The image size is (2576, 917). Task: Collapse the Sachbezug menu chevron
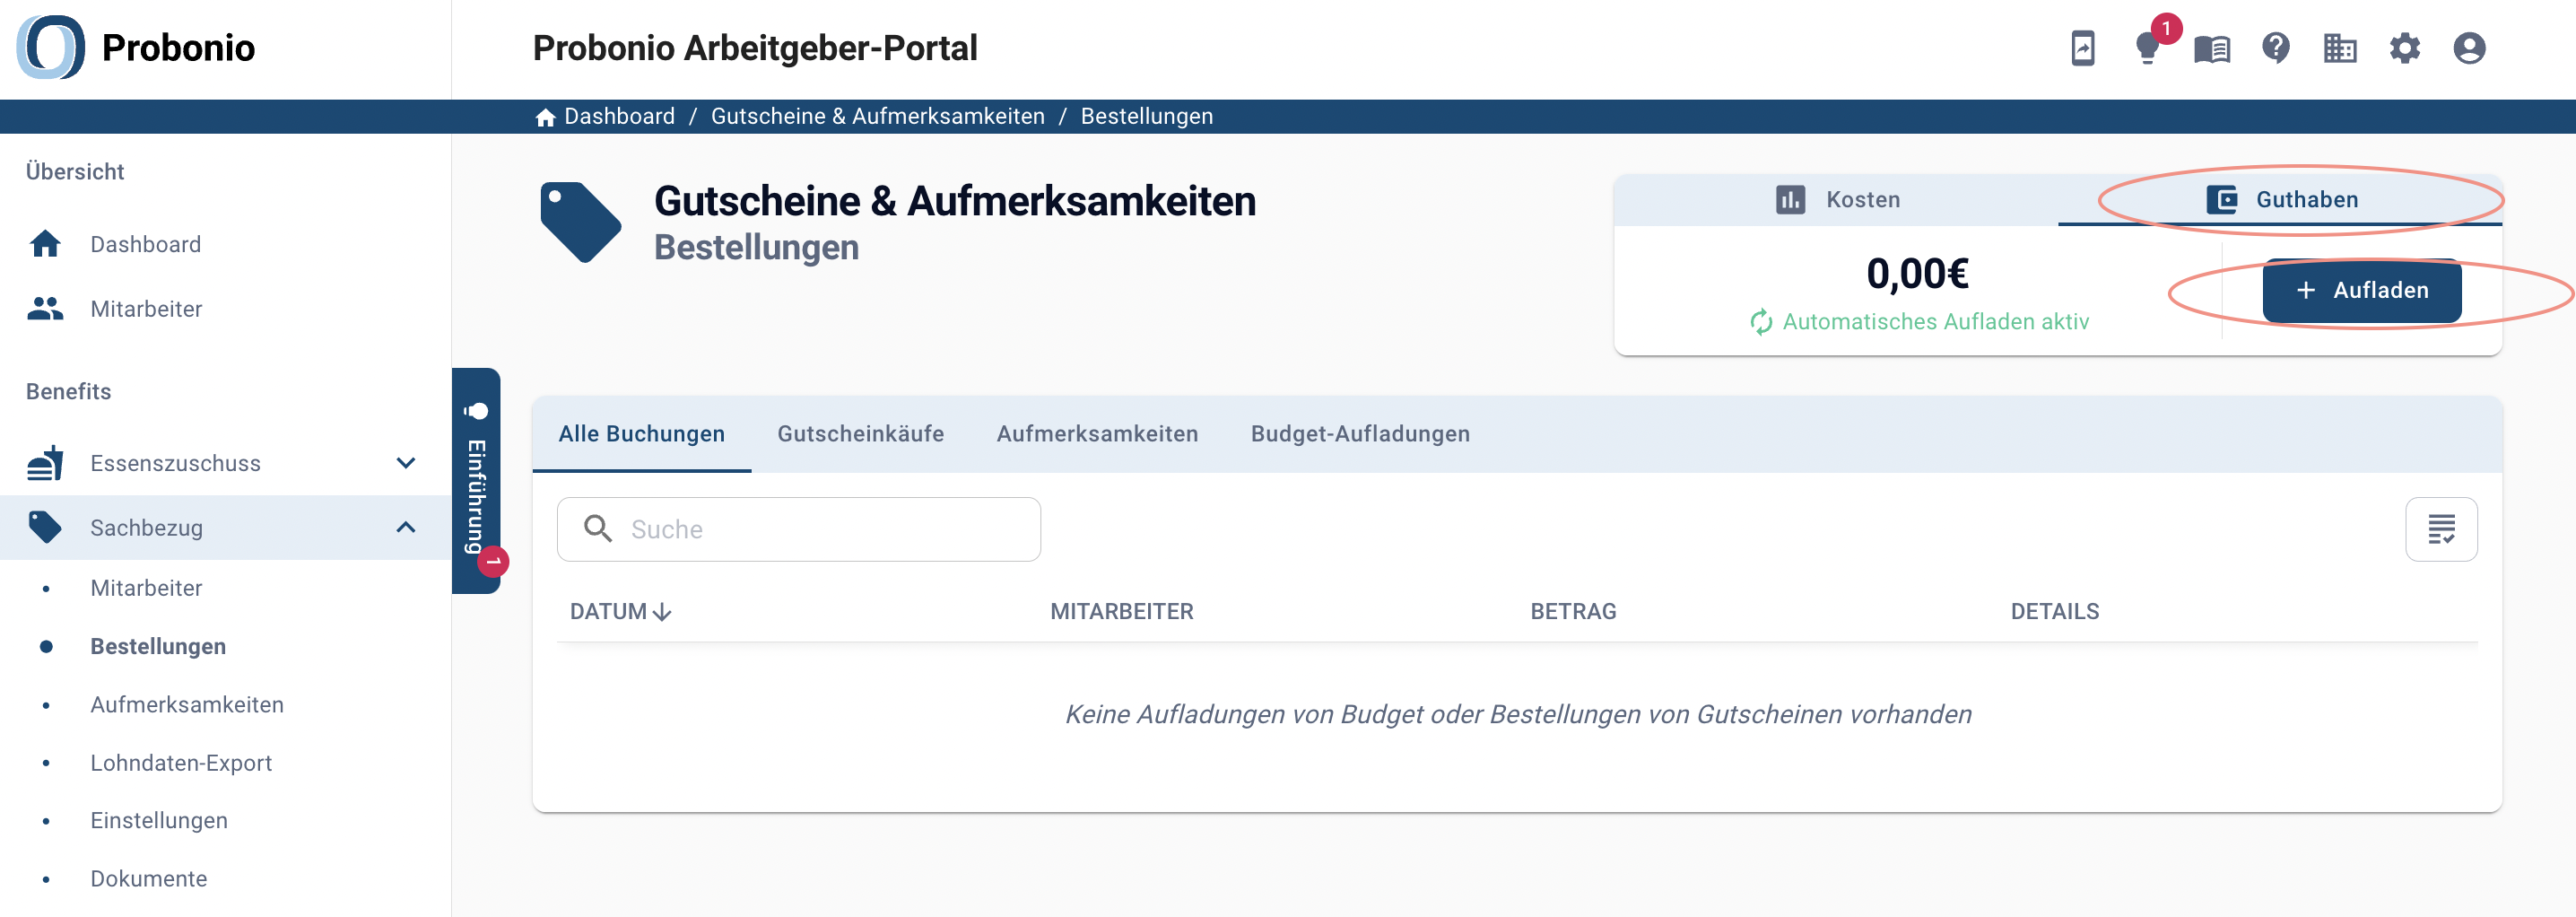point(405,527)
